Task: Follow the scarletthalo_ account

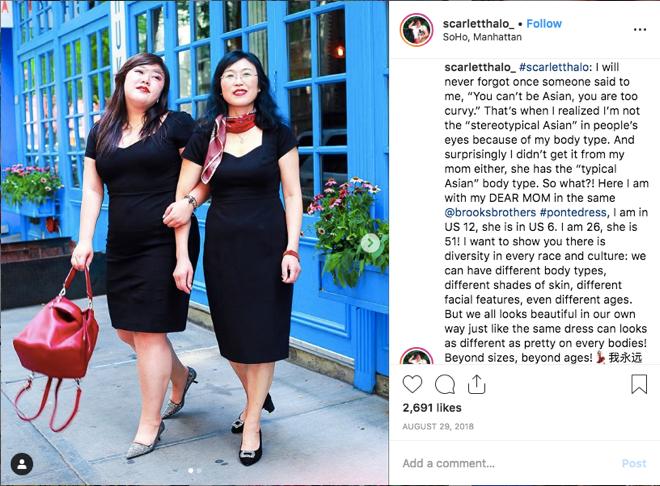Action: [544, 24]
